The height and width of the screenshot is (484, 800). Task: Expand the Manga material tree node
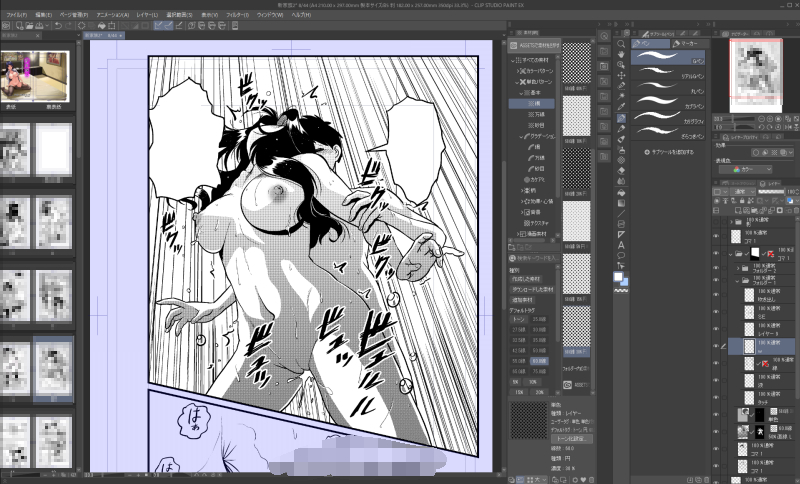click(517, 234)
